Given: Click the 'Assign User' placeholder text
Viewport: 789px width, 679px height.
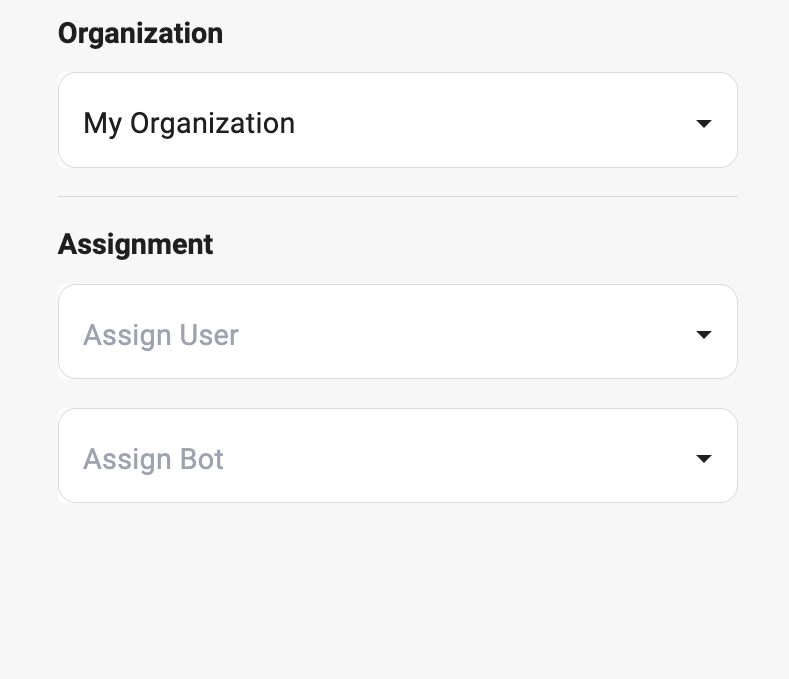Looking at the screenshot, I should (161, 335).
